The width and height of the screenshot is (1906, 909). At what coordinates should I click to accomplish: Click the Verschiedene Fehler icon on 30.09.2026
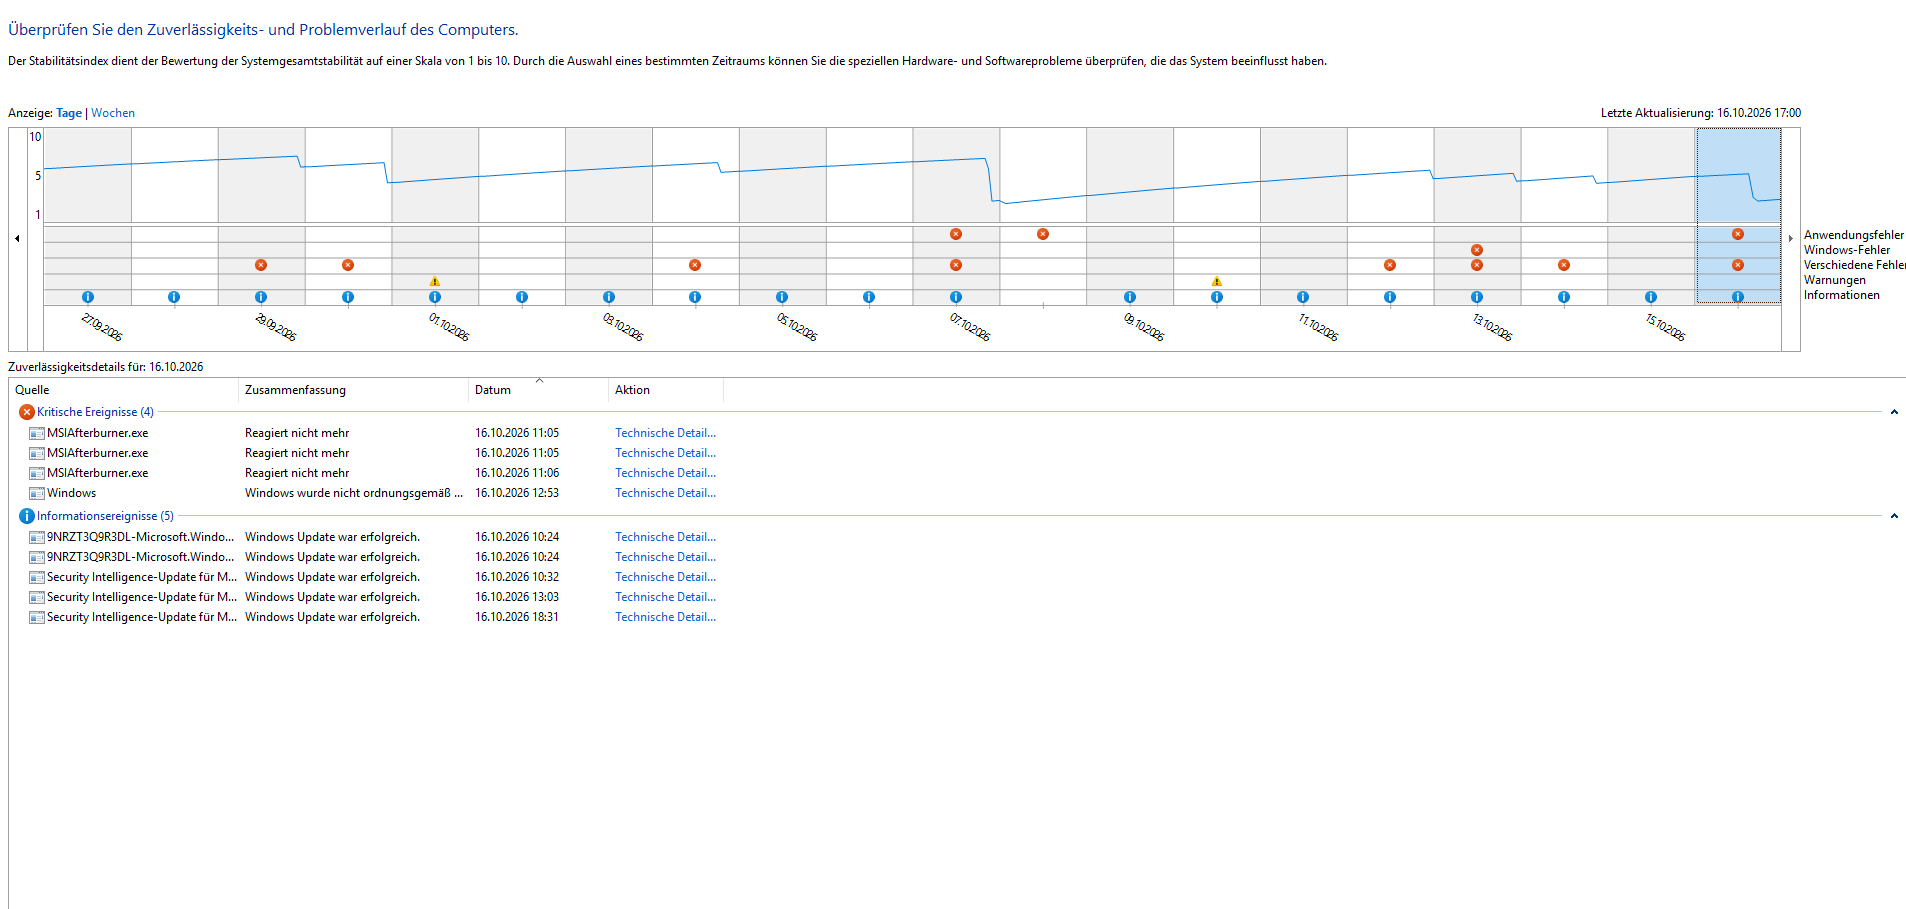coord(348,265)
